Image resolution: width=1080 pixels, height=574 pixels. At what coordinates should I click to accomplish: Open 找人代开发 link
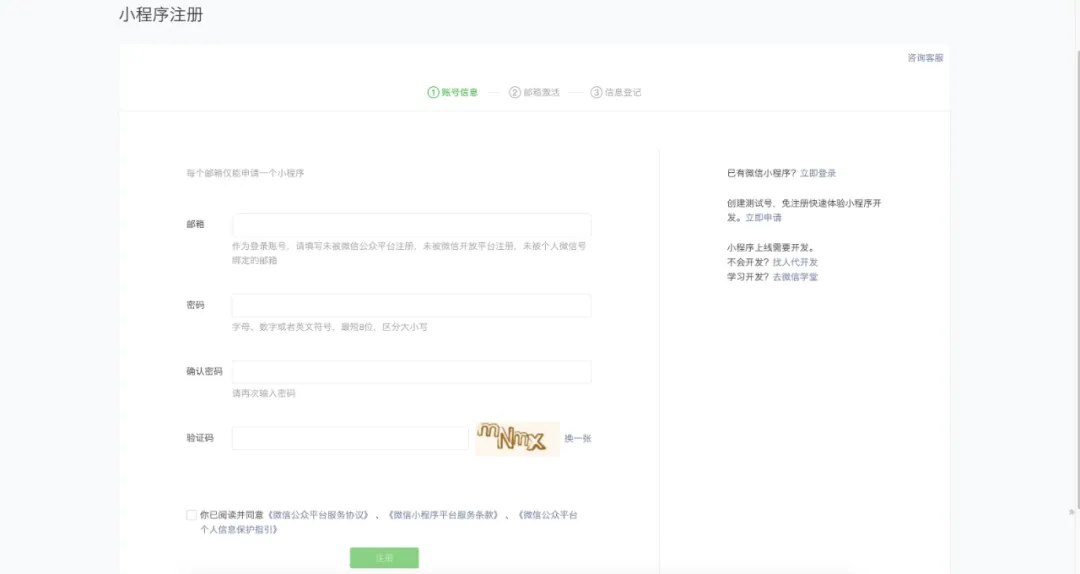tap(795, 262)
